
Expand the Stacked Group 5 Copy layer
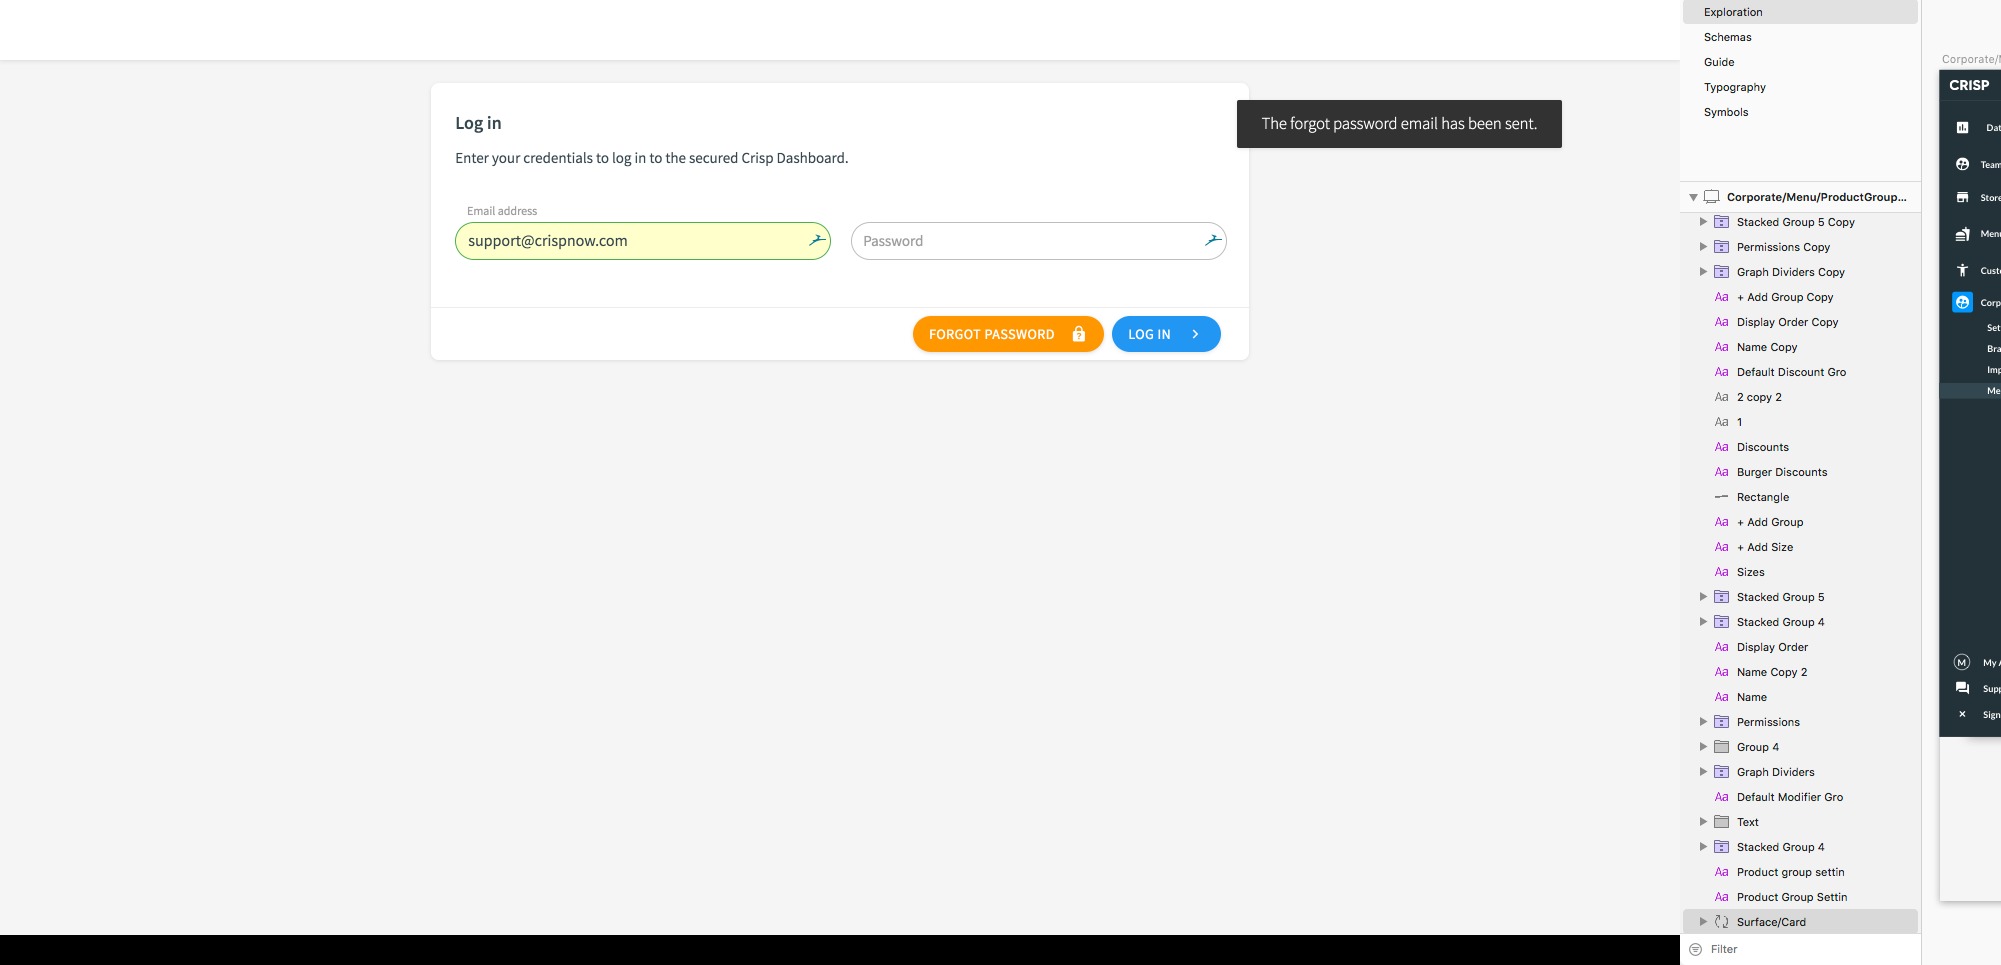coord(1703,222)
